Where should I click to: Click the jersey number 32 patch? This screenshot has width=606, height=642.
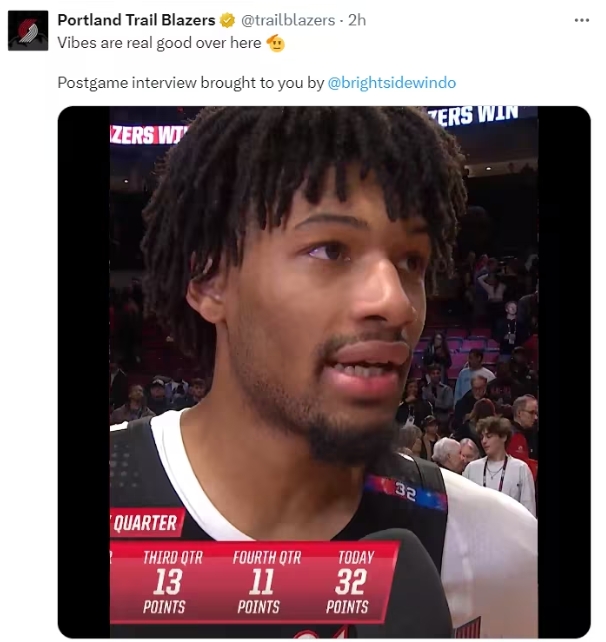[x=405, y=491]
